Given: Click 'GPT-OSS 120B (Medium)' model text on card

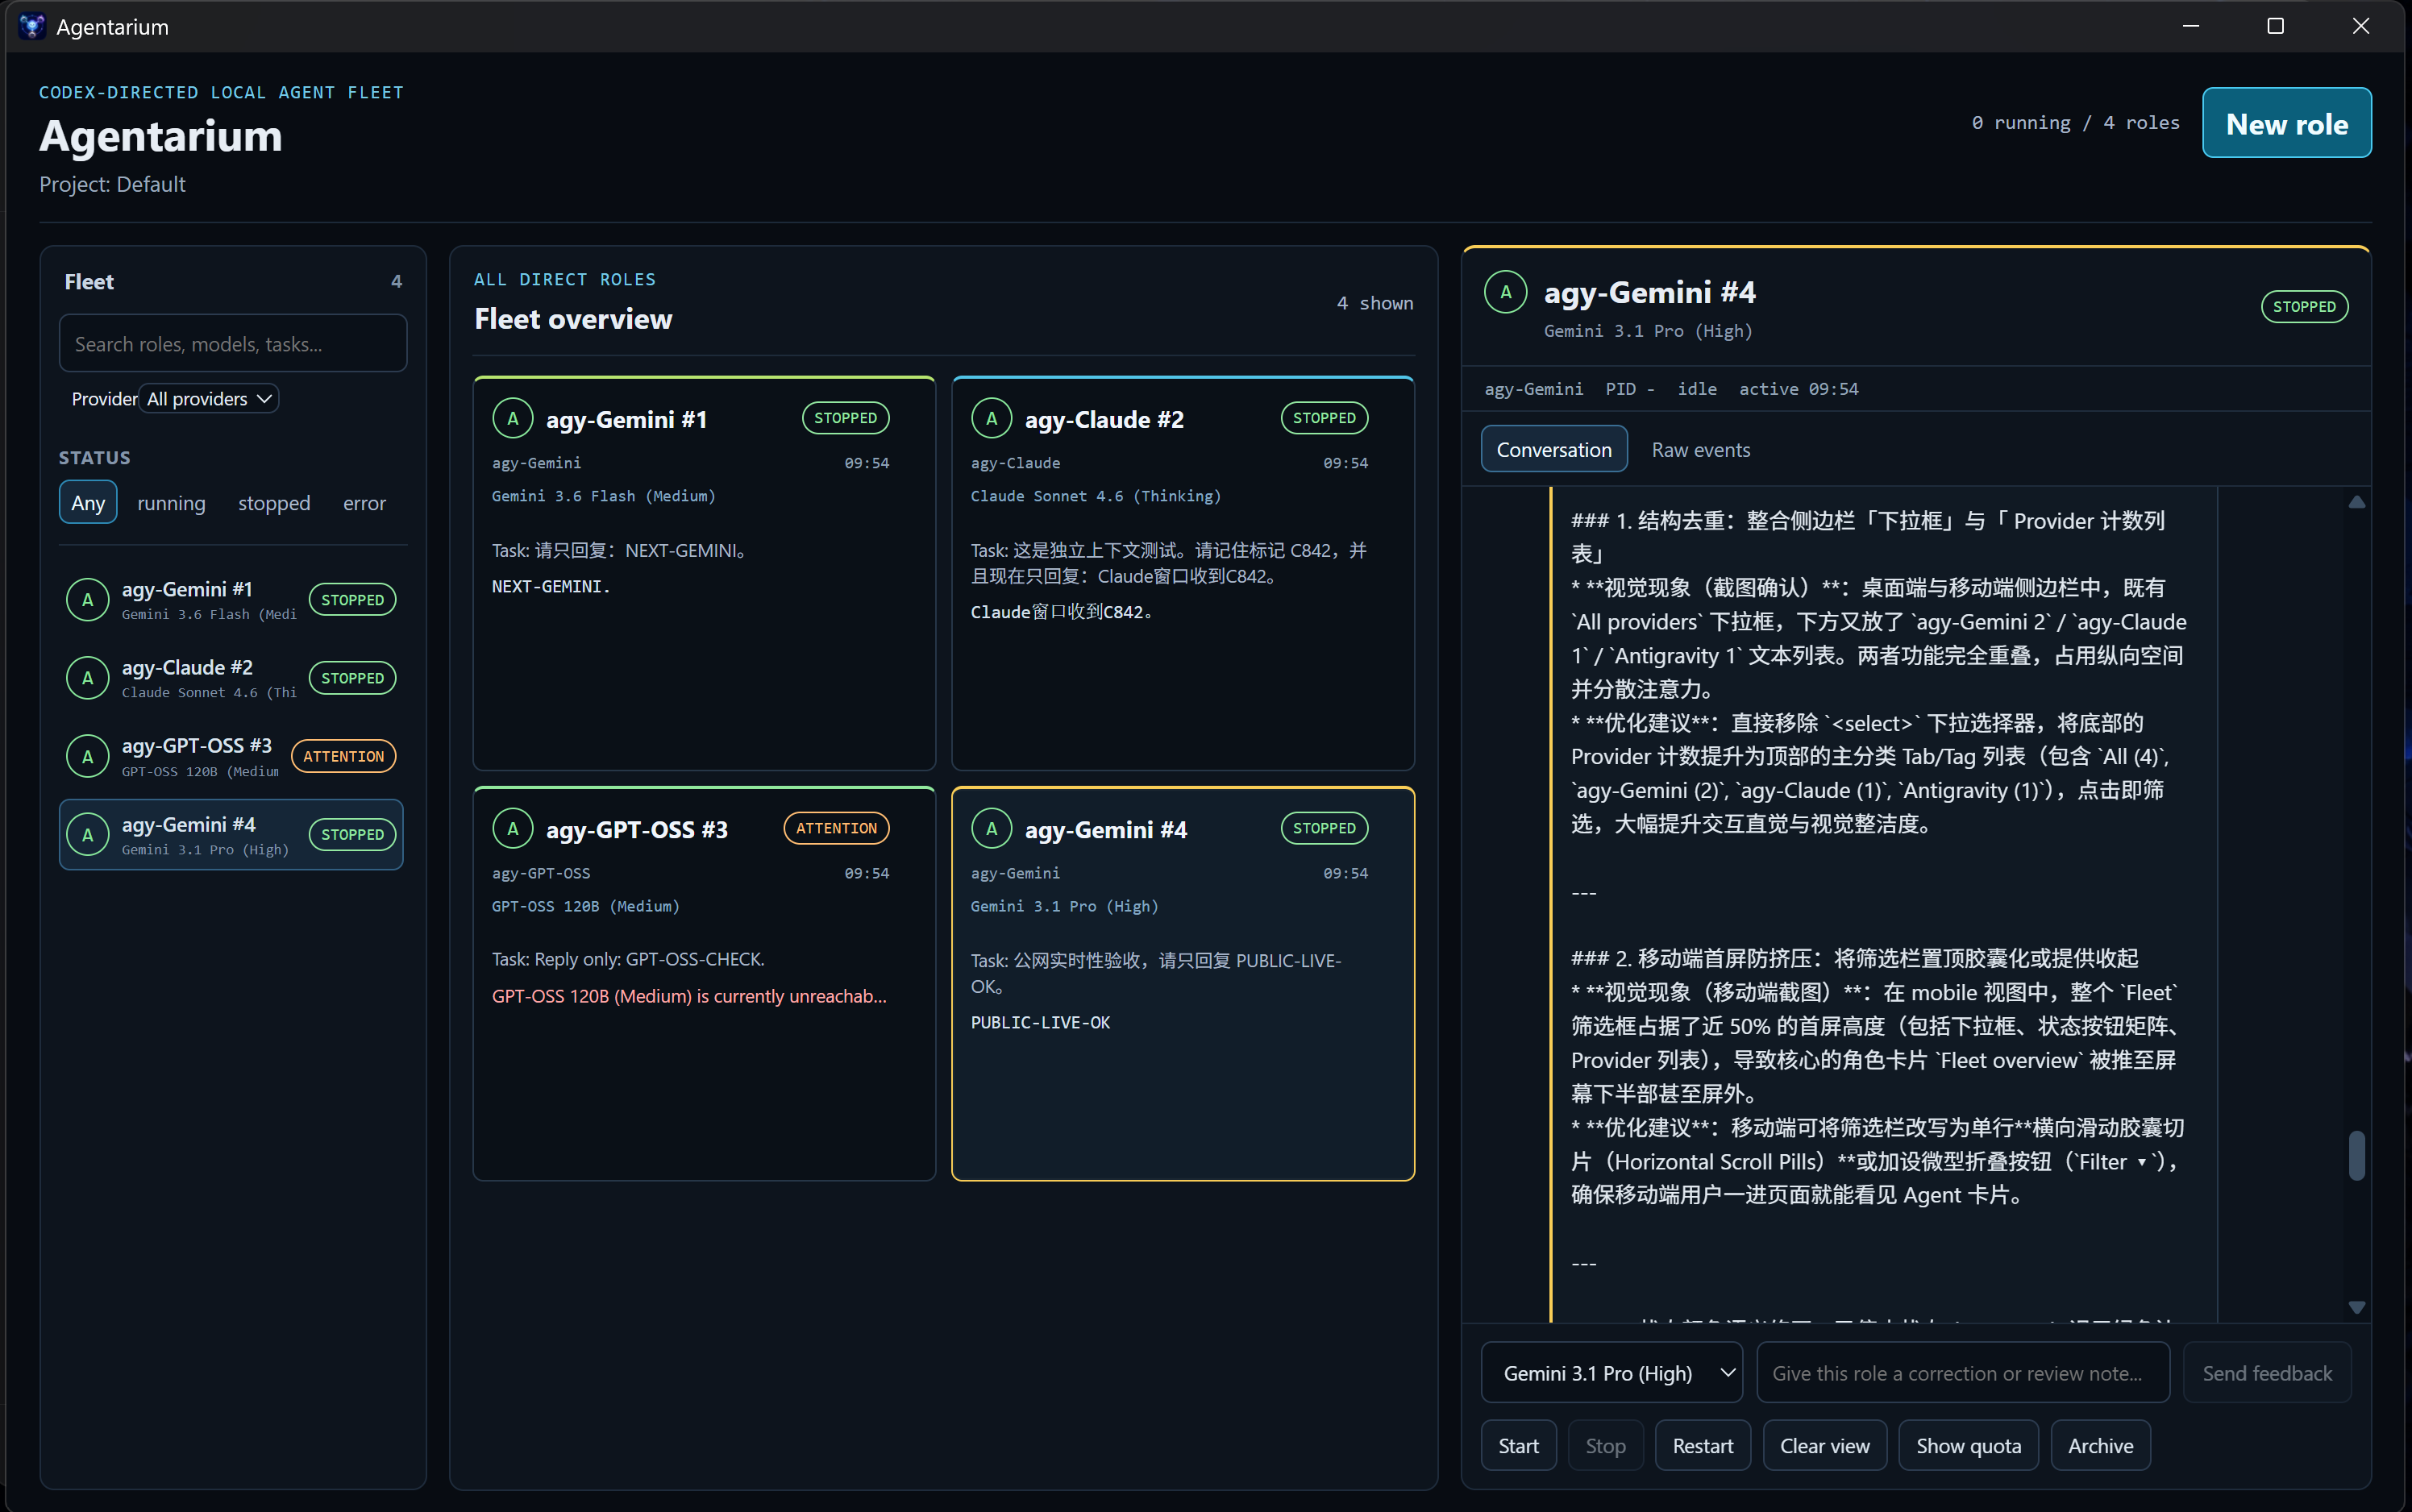Looking at the screenshot, I should tap(585, 906).
